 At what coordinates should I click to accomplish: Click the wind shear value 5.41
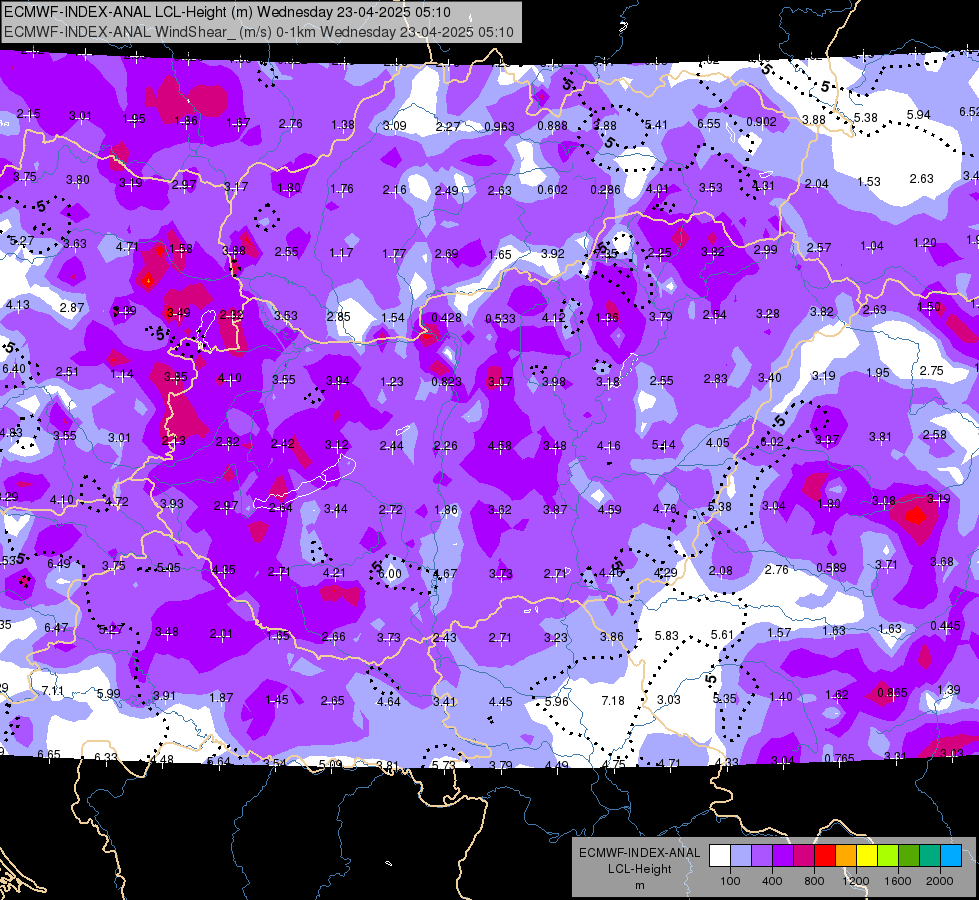656,125
